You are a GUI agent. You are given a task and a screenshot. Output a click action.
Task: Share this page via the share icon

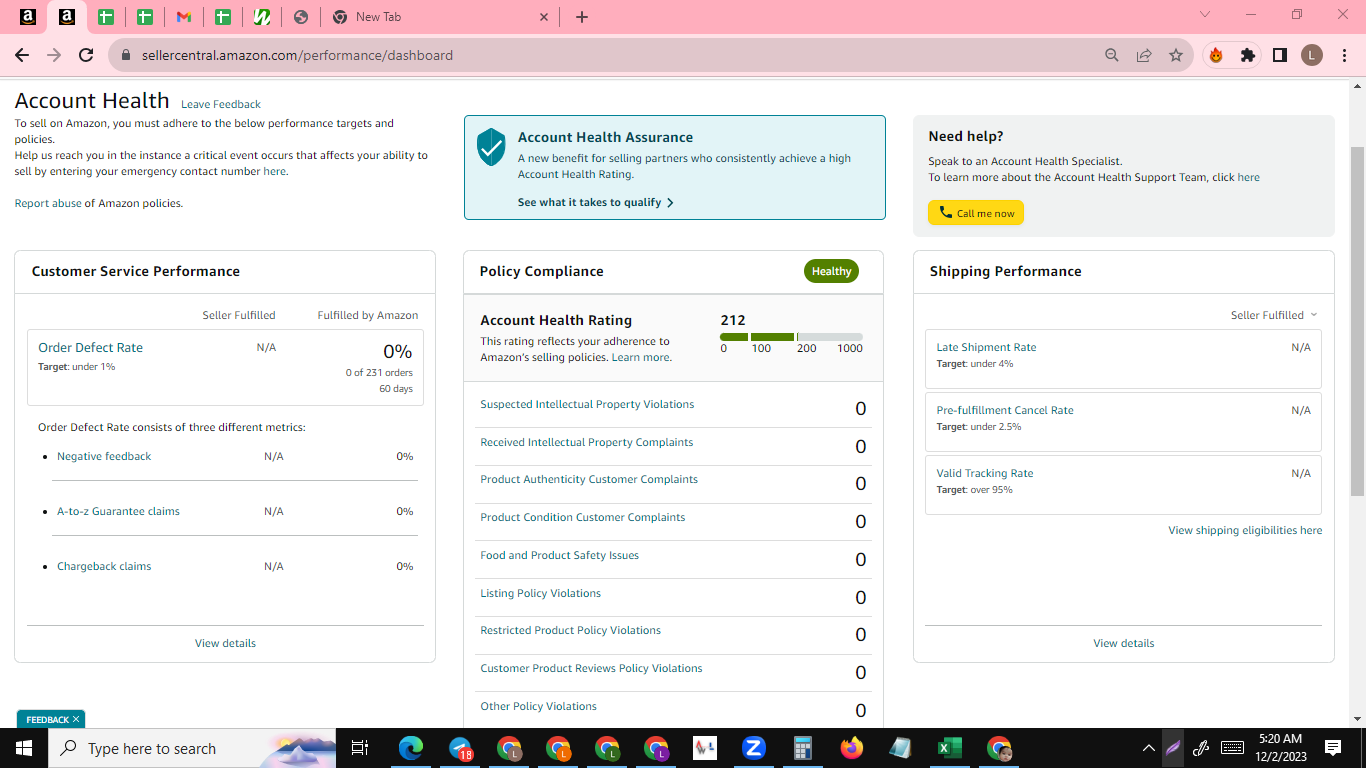click(x=1144, y=55)
